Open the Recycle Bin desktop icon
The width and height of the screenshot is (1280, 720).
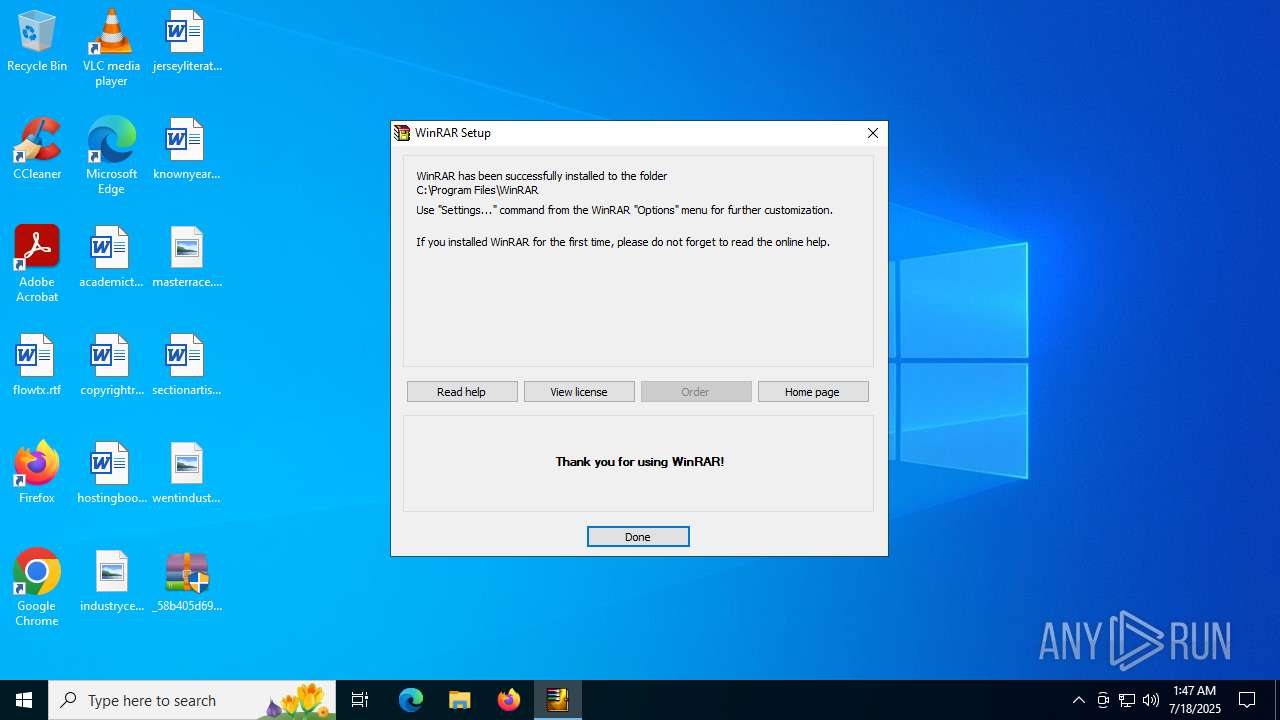37,42
